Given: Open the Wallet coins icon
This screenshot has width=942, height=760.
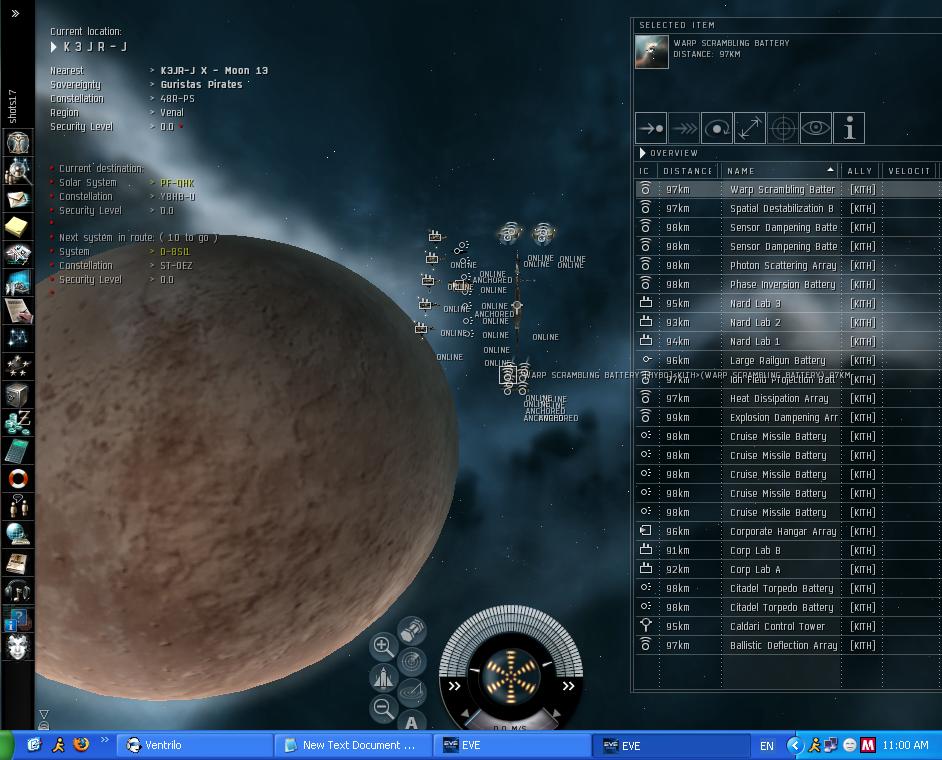Looking at the screenshot, I should point(17,422).
